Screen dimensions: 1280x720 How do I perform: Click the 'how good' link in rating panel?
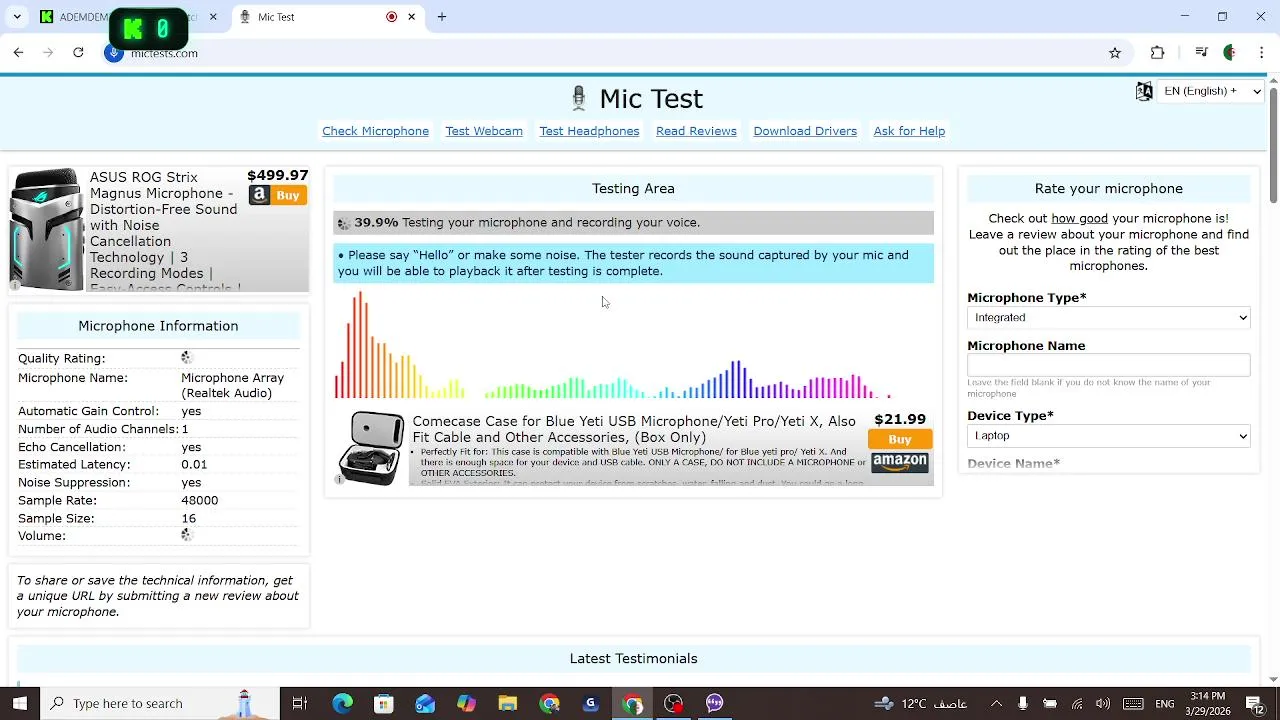1079,218
